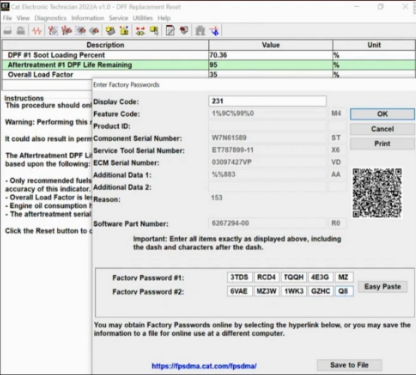Click Factory Password #1 box 3TDS
416x375 pixels.
(x=239, y=277)
